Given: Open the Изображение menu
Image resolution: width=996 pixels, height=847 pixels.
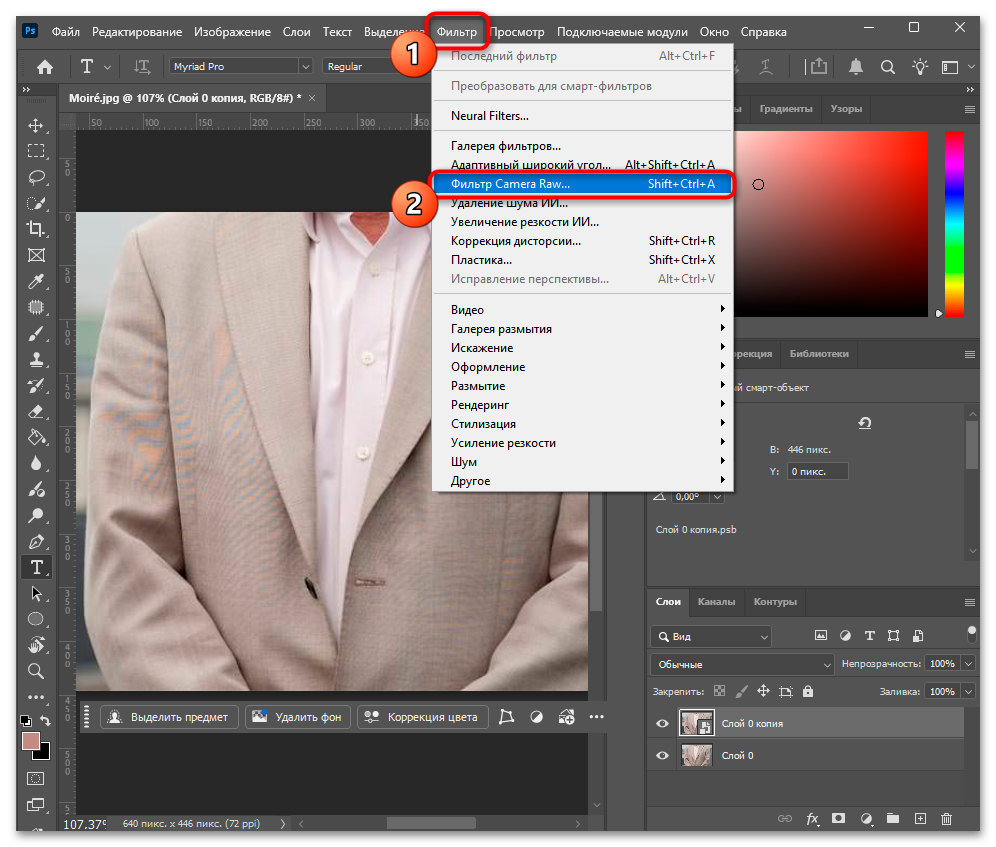Looking at the screenshot, I should (232, 32).
